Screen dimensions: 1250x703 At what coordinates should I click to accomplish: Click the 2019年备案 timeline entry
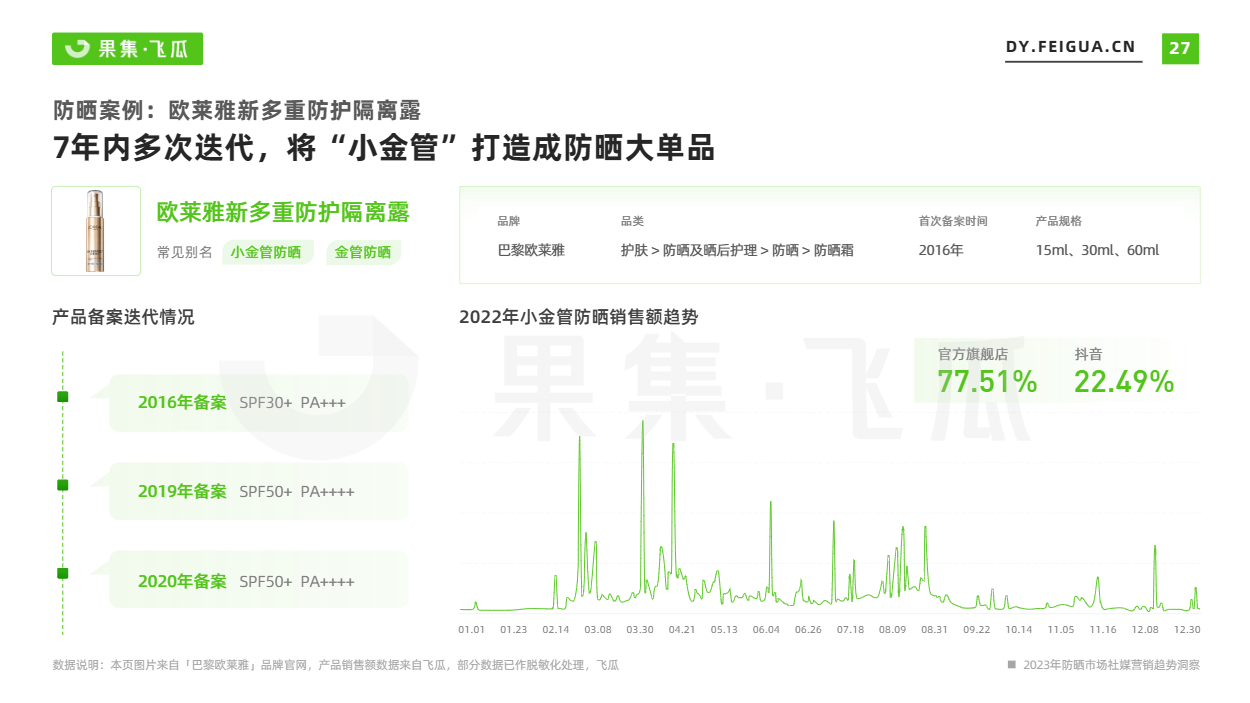[259, 491]
